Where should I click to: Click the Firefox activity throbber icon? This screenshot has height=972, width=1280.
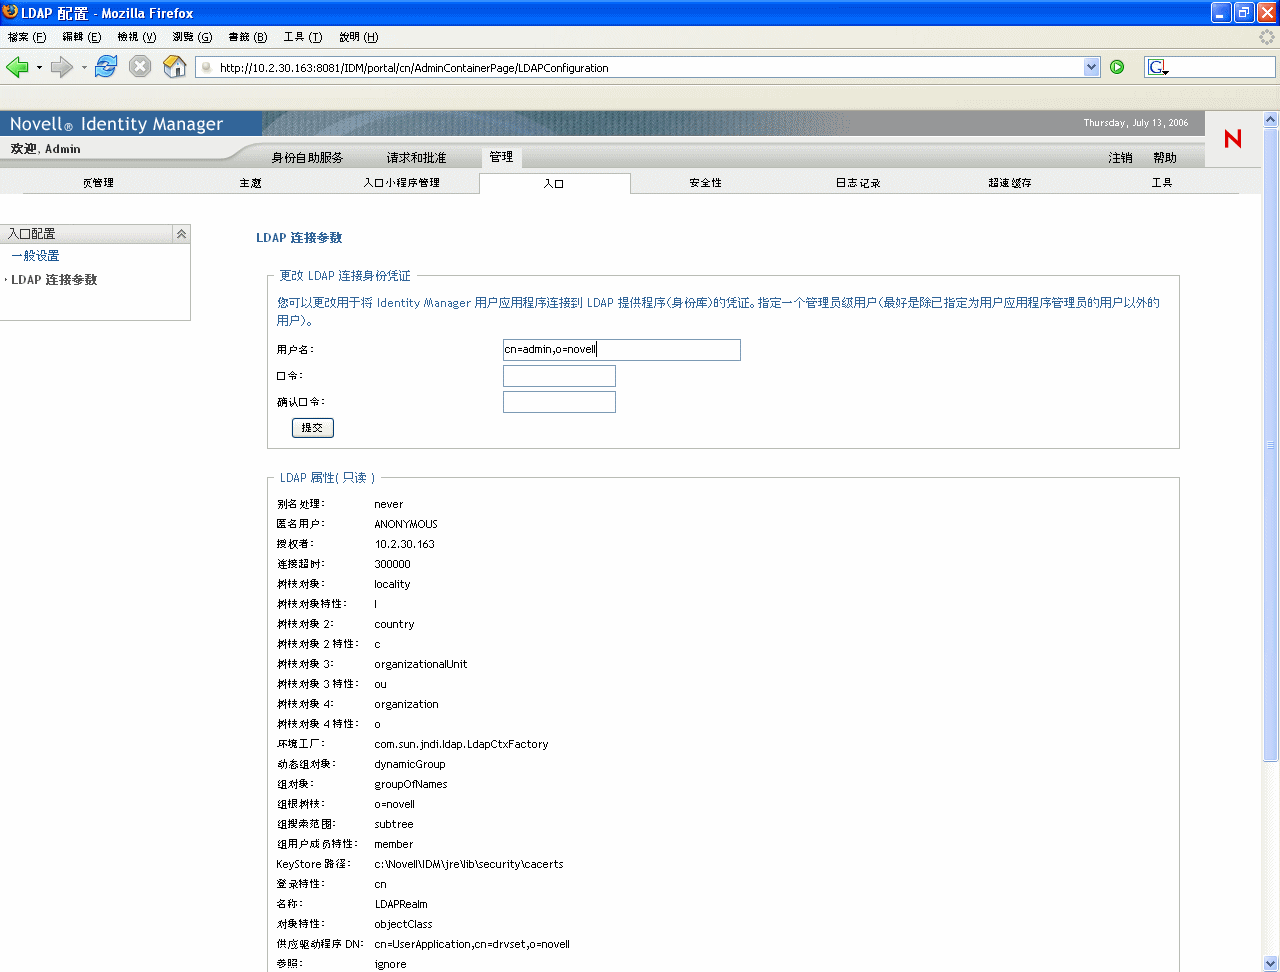click(1267, 37)
